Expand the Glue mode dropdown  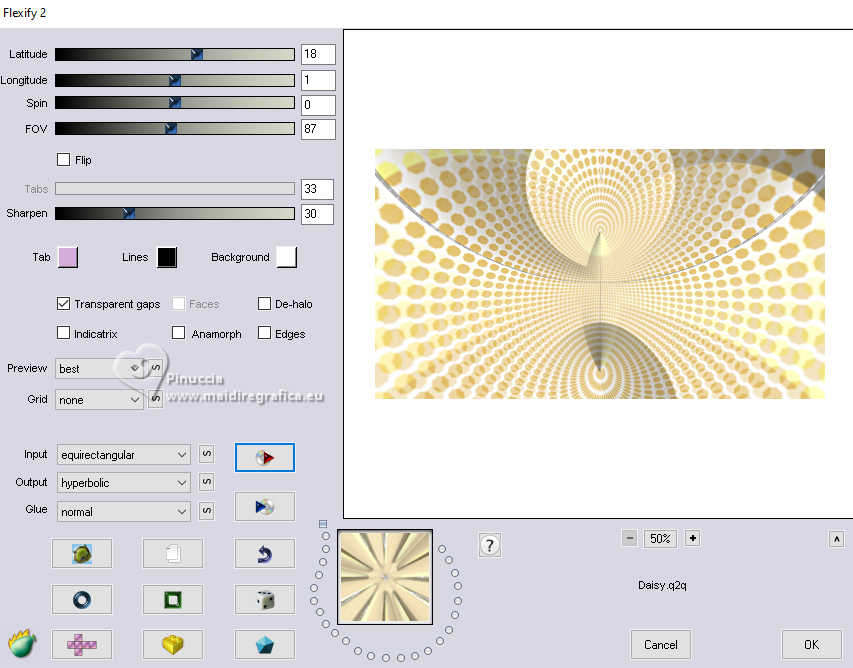coord(123,511)
